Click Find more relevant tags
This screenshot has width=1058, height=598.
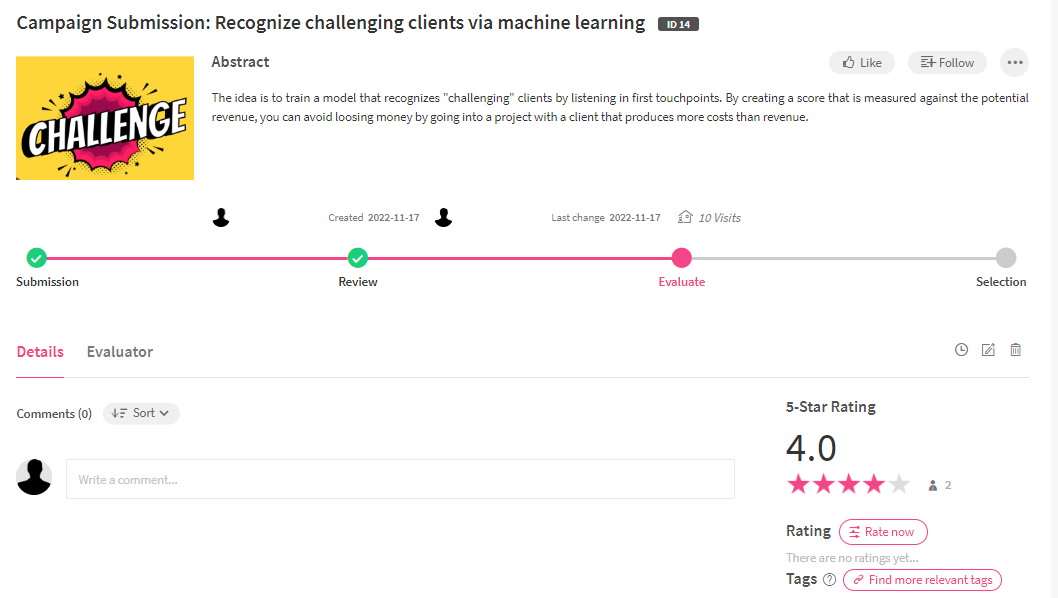tap(922, 580)
